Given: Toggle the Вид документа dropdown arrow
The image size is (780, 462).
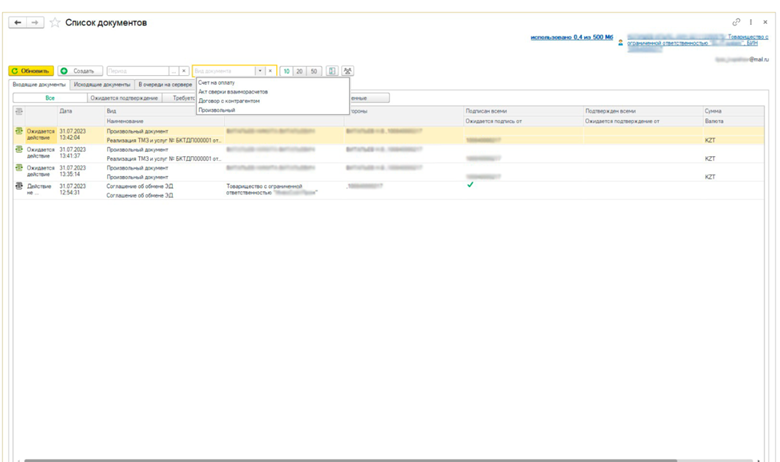Looking at the screenshot, I should [259, 71].
